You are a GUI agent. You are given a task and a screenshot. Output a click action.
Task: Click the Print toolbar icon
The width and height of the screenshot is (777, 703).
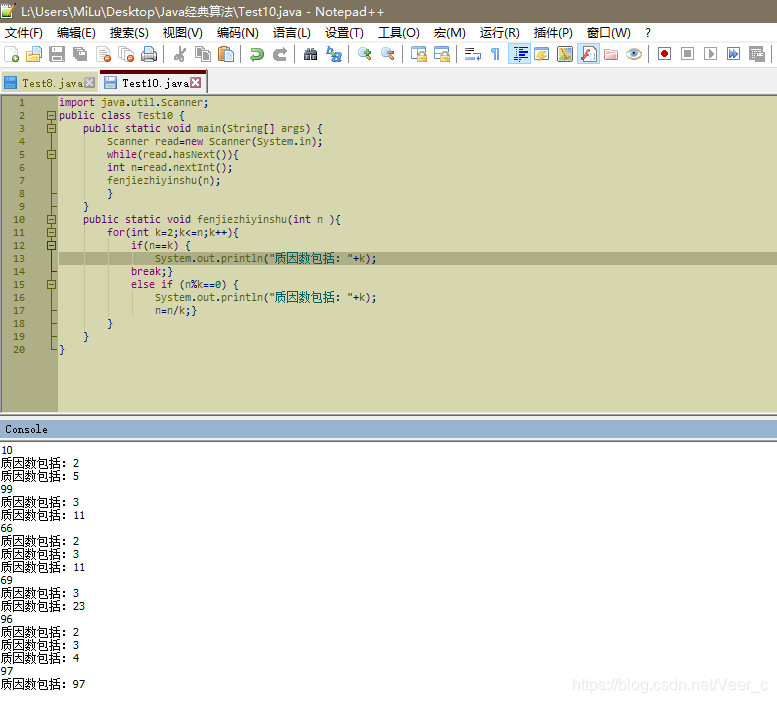[x=149, y=54]
